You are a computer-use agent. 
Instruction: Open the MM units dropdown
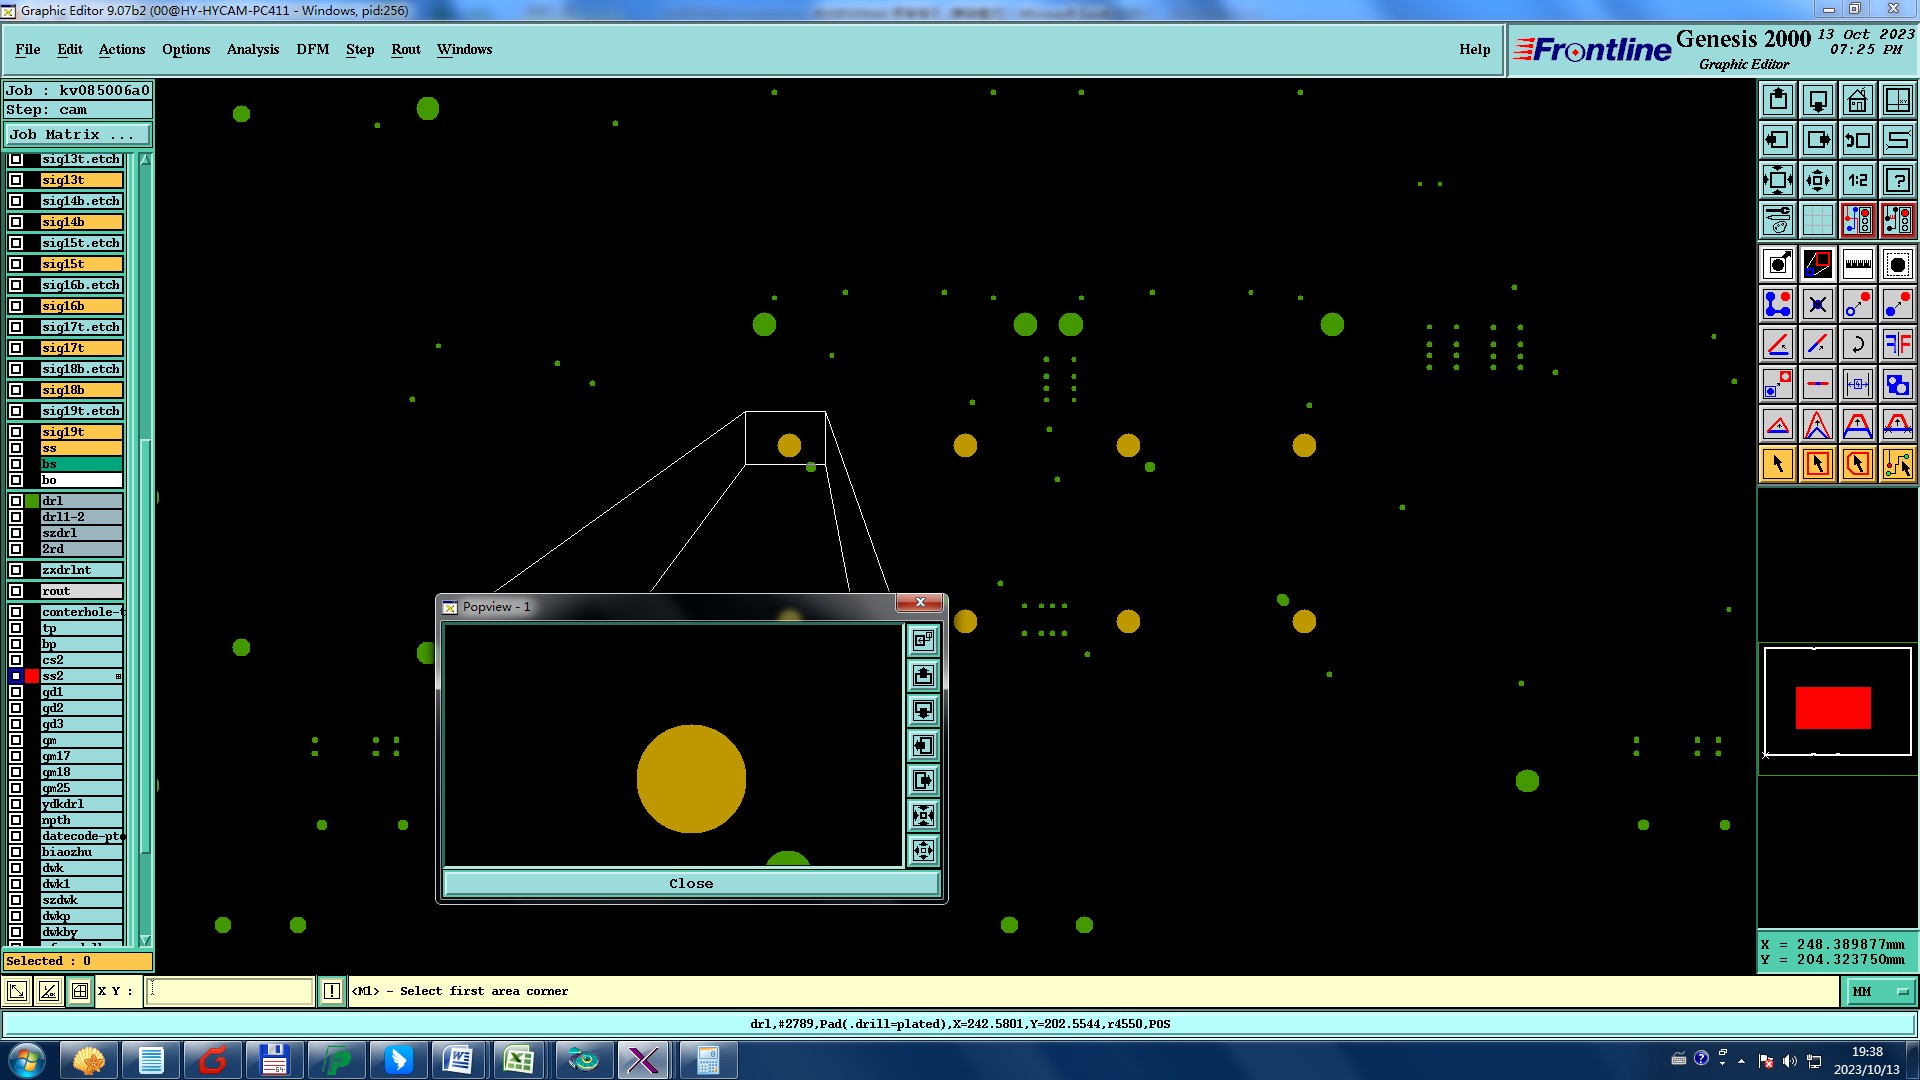(x=1880, y=991)
